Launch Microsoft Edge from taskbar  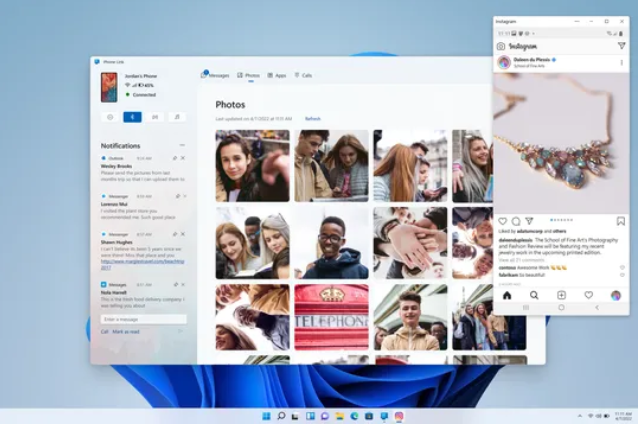[354, 416]
